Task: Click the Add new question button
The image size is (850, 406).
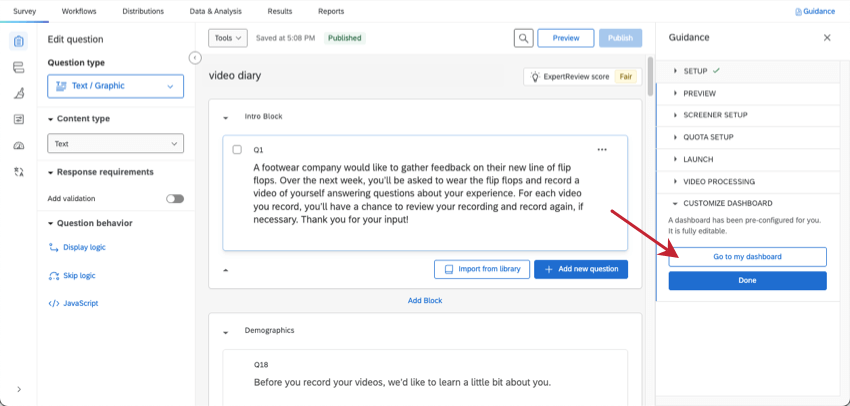Action: click(581, 269)
